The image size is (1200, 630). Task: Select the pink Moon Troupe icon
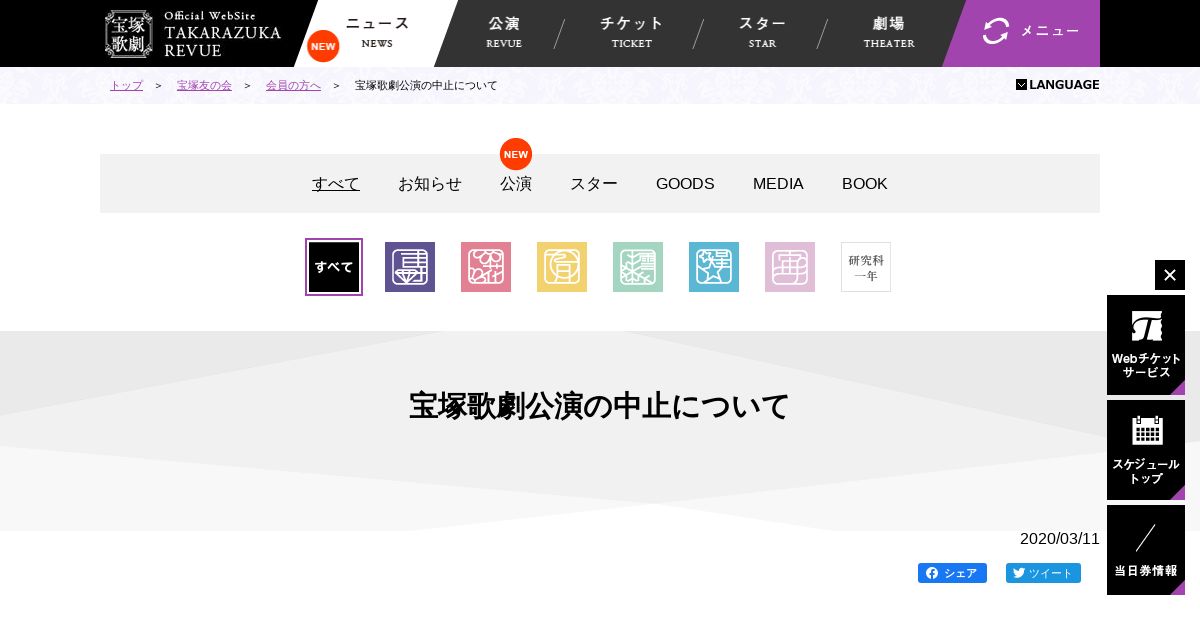pyautogui.click(x=486, y=267)
